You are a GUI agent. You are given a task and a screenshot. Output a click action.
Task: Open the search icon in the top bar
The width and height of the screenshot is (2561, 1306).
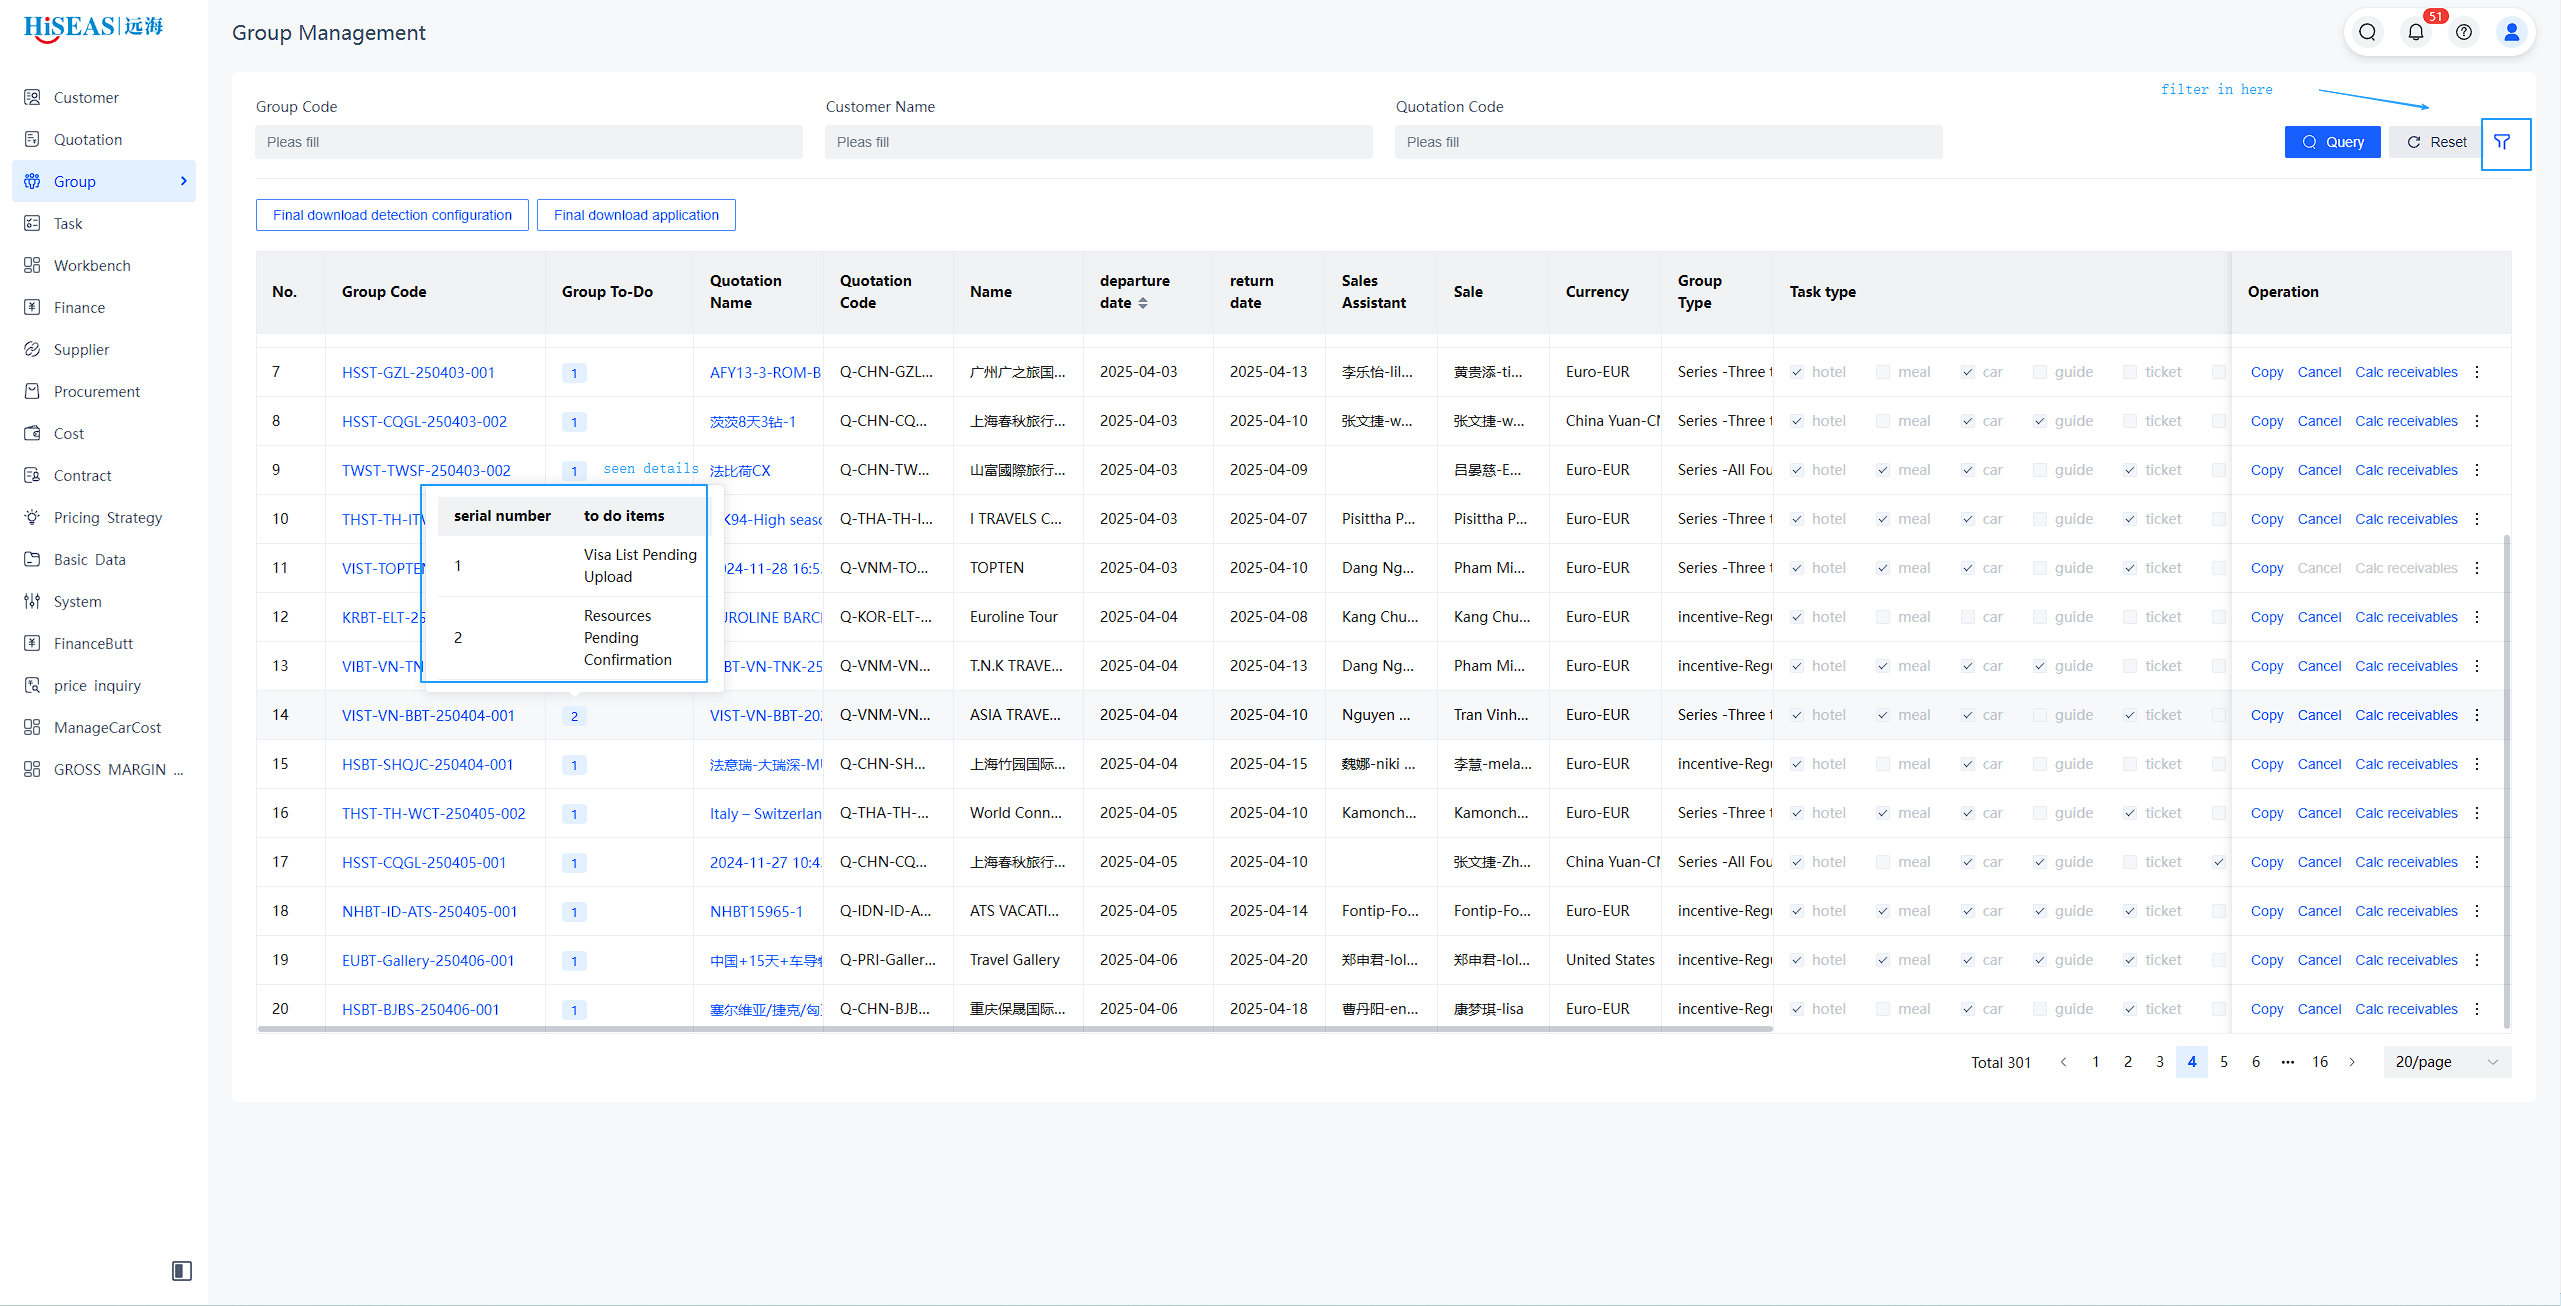point(2367,32)
